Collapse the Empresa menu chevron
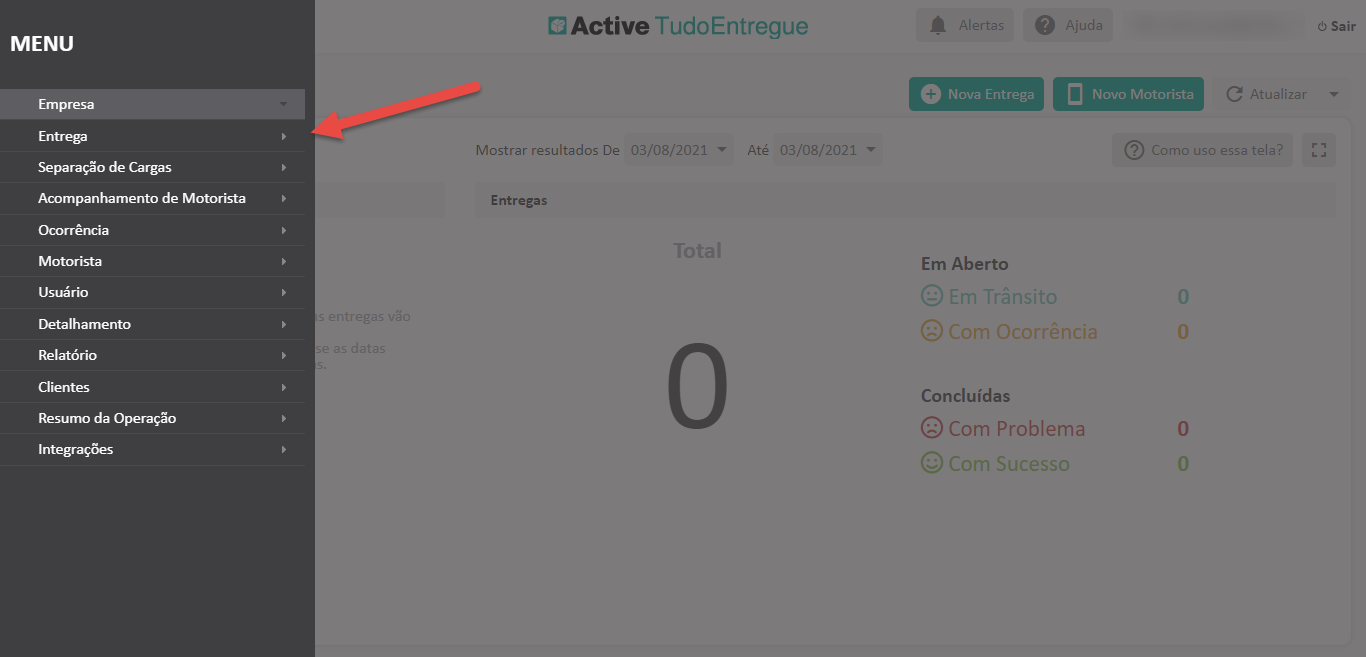This screenshot has height=657, width=1366. [x=283, y=104]
